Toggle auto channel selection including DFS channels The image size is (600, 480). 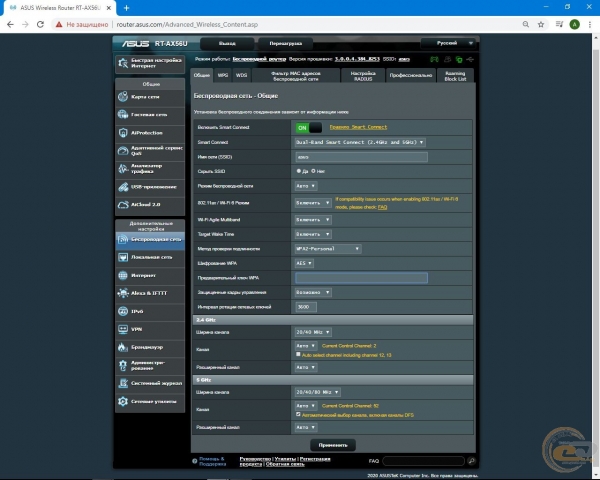click(298, 415)
